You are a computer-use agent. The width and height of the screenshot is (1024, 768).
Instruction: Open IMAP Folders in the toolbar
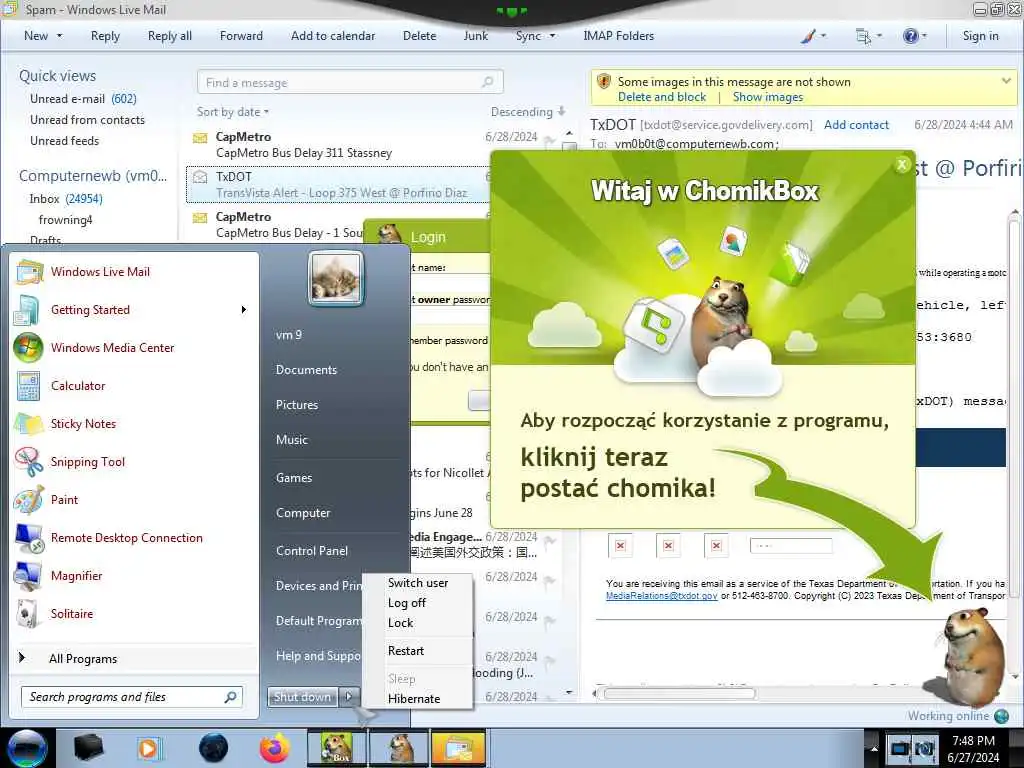(x=618, y=36)
